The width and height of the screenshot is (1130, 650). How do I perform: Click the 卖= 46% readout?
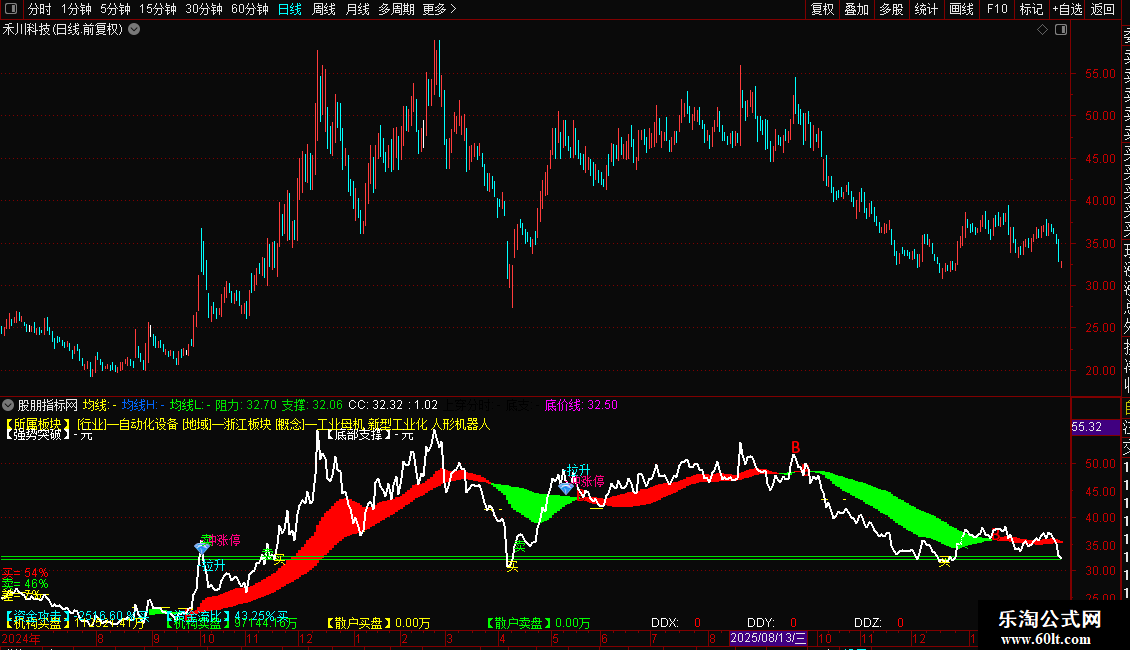[x=25, y=584]
